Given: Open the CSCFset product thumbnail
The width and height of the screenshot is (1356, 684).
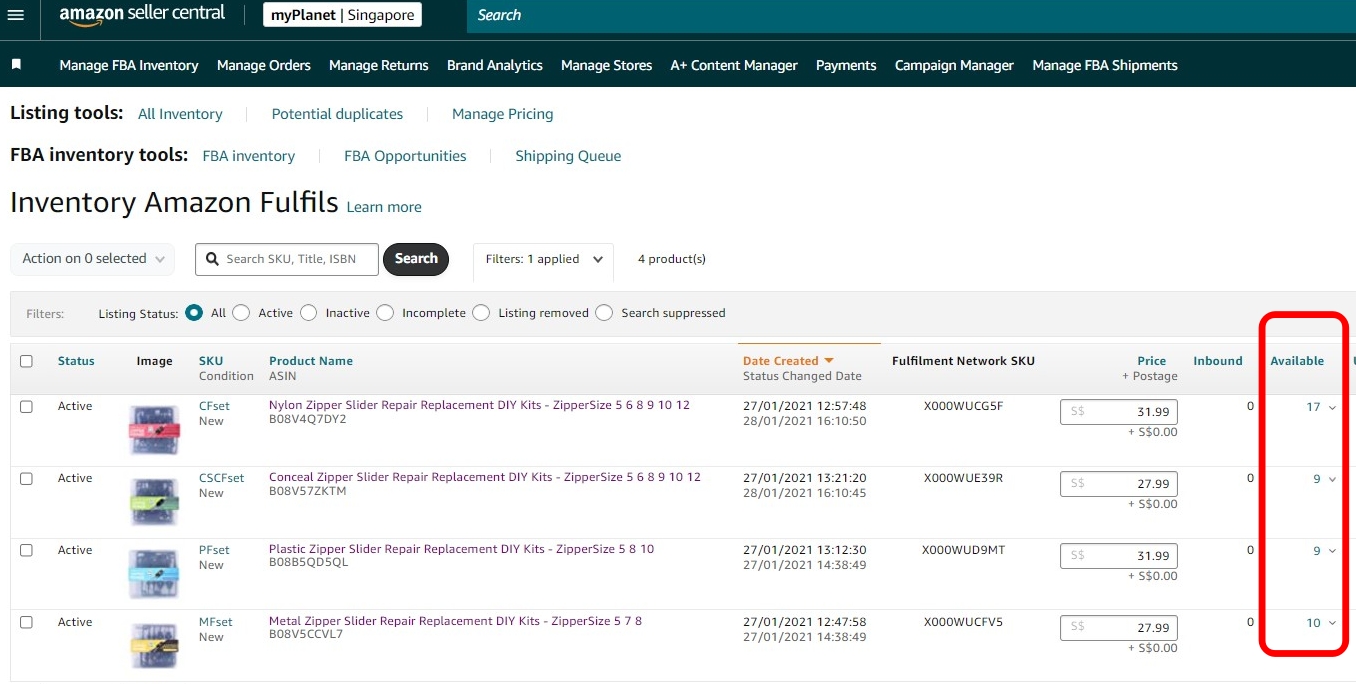Looking at the screenshot, I should coord(154,501).
